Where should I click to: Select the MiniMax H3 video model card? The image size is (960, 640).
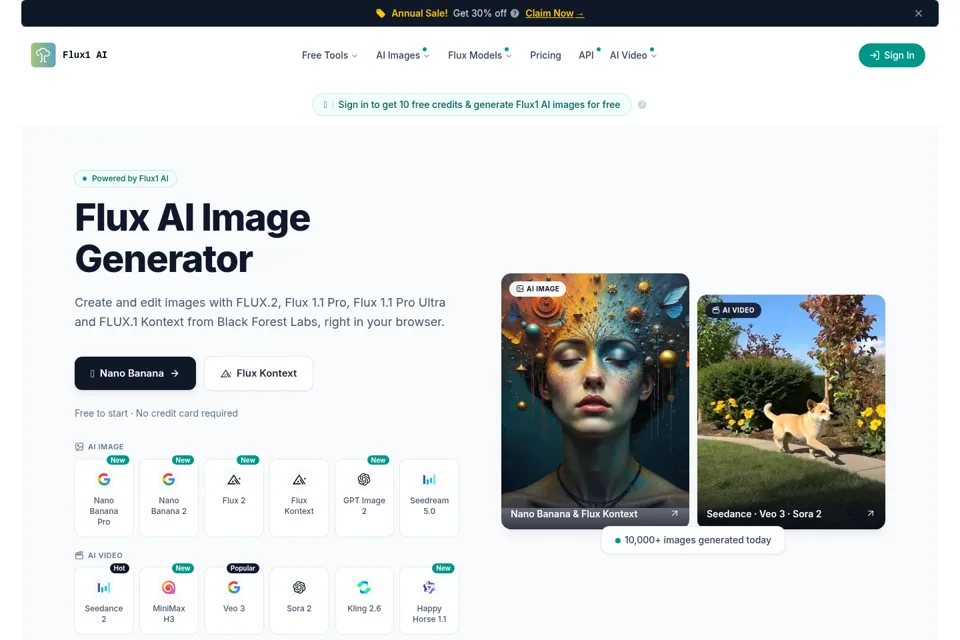pyautogui.click(x=168, y=601)
